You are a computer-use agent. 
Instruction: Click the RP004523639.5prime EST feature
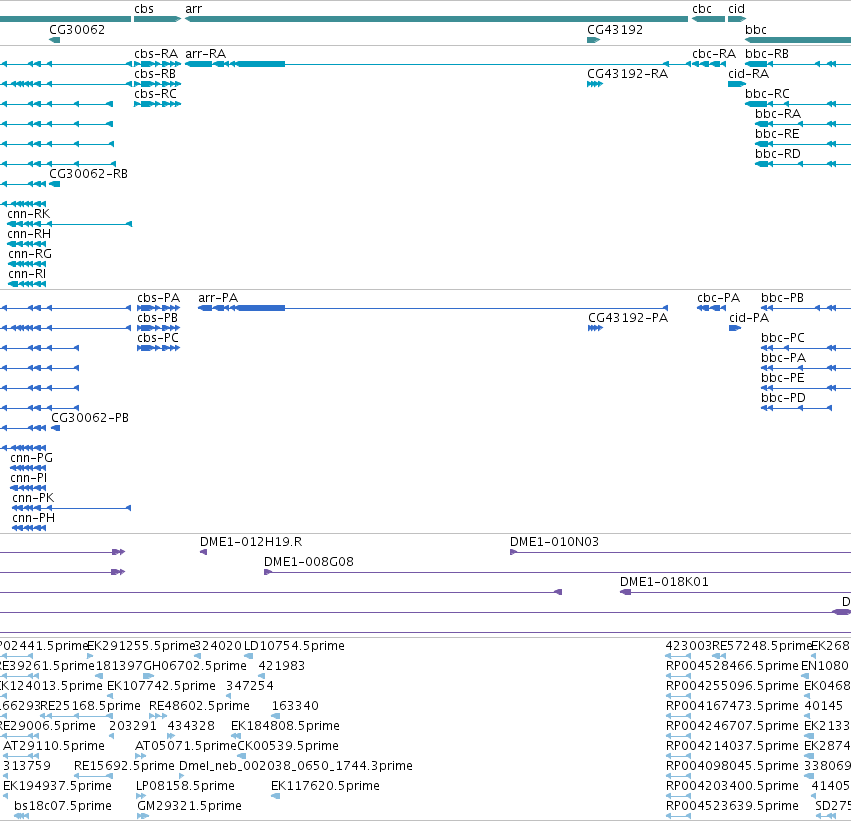(678, 816)
